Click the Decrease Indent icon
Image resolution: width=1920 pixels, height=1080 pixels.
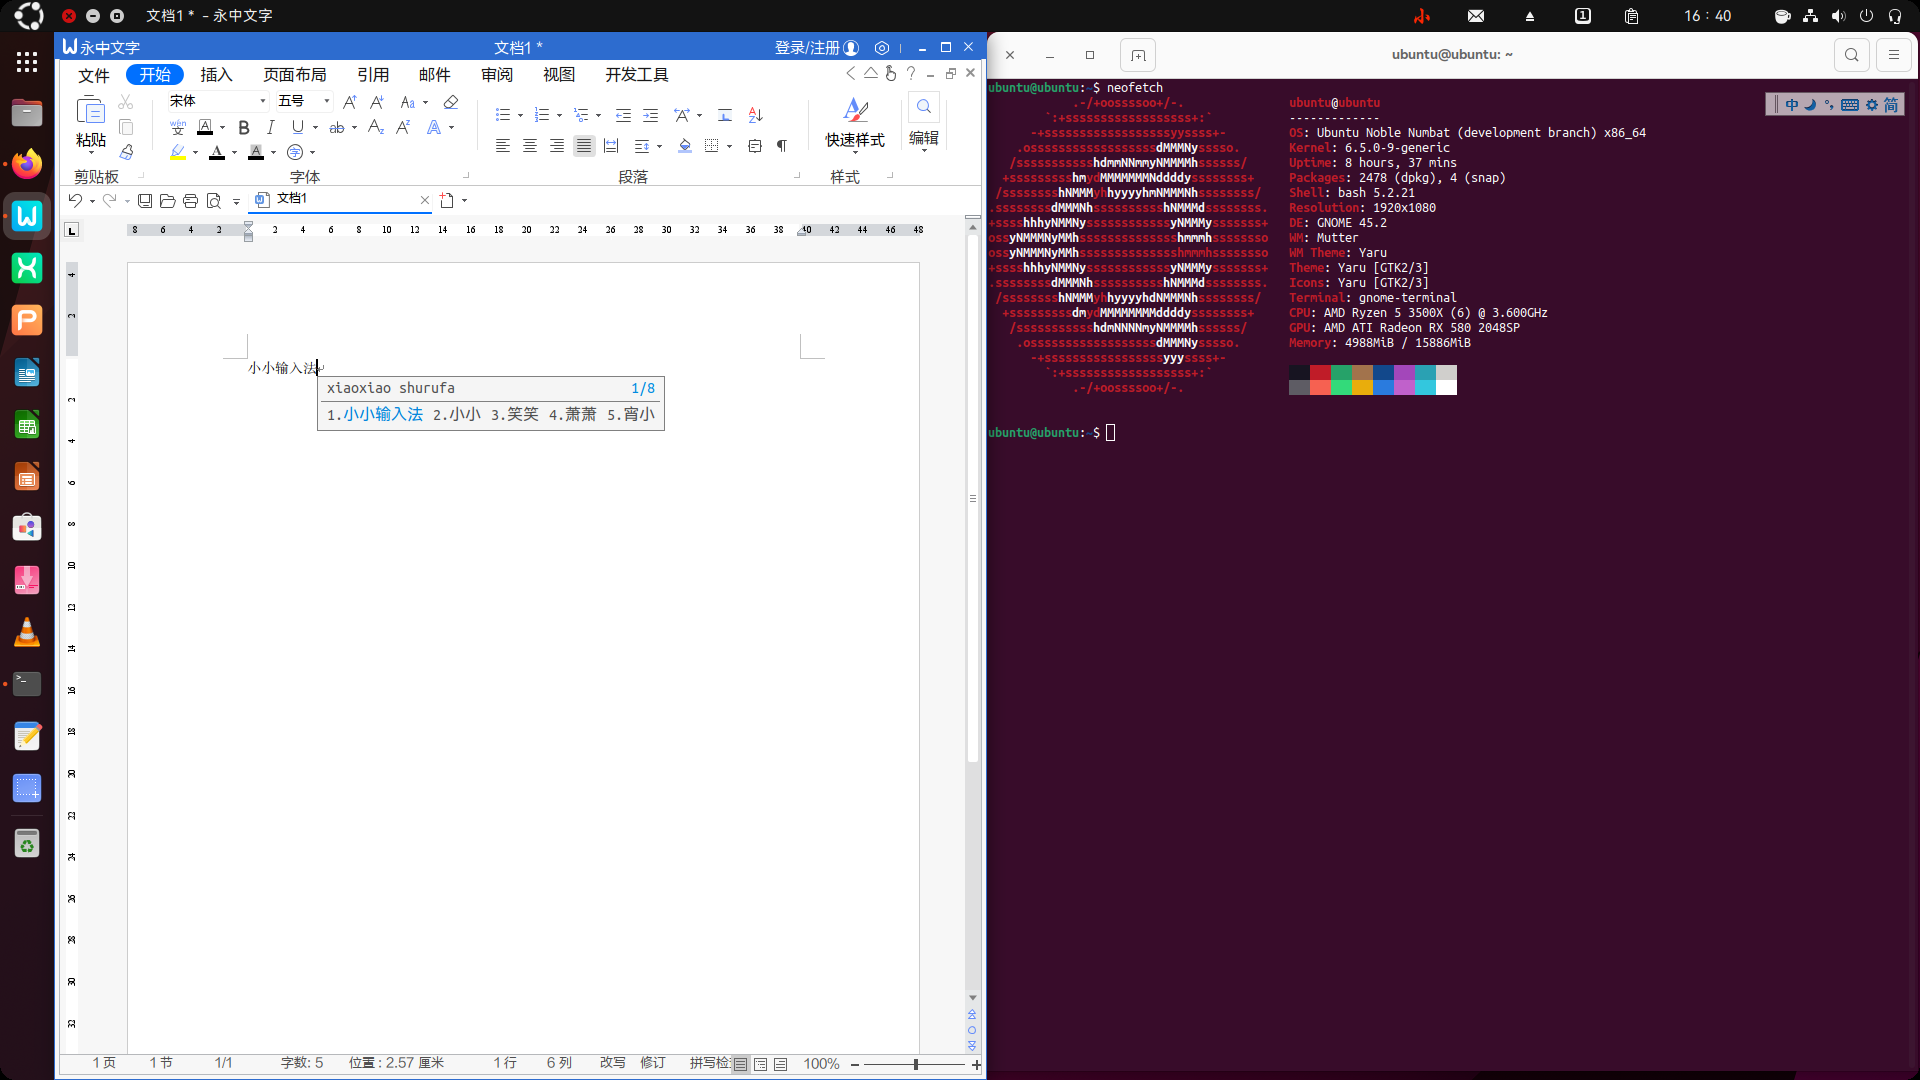pyautogui.click(x=623, y=115)
